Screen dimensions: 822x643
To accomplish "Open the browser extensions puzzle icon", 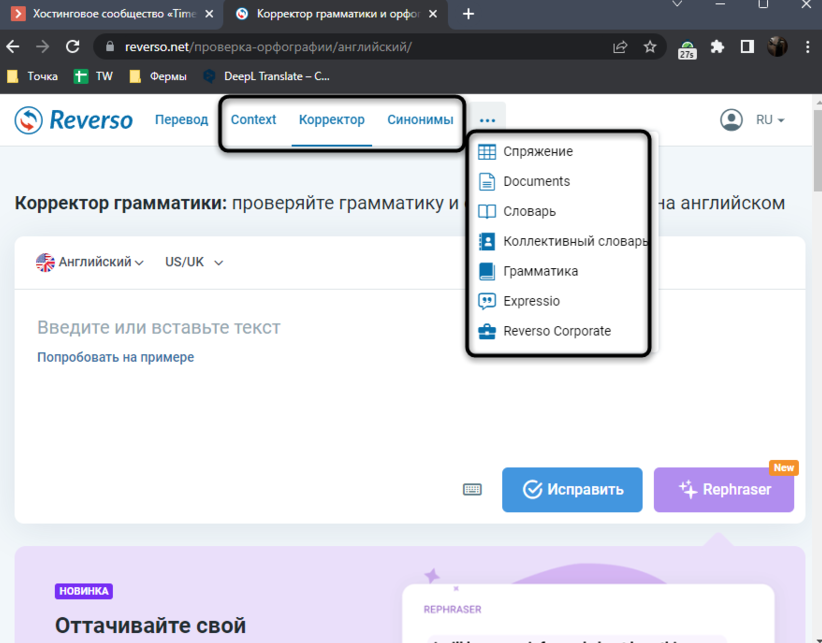I will point(717,47).
